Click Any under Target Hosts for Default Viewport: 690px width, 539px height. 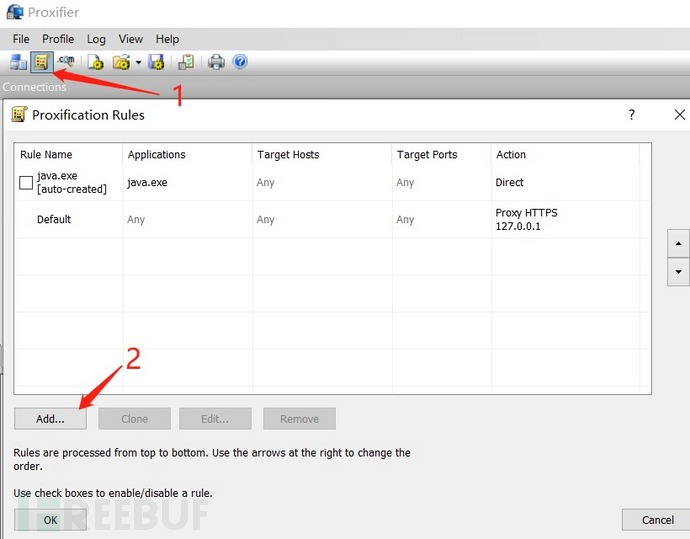pyautogui.click(x=265, y=220)
